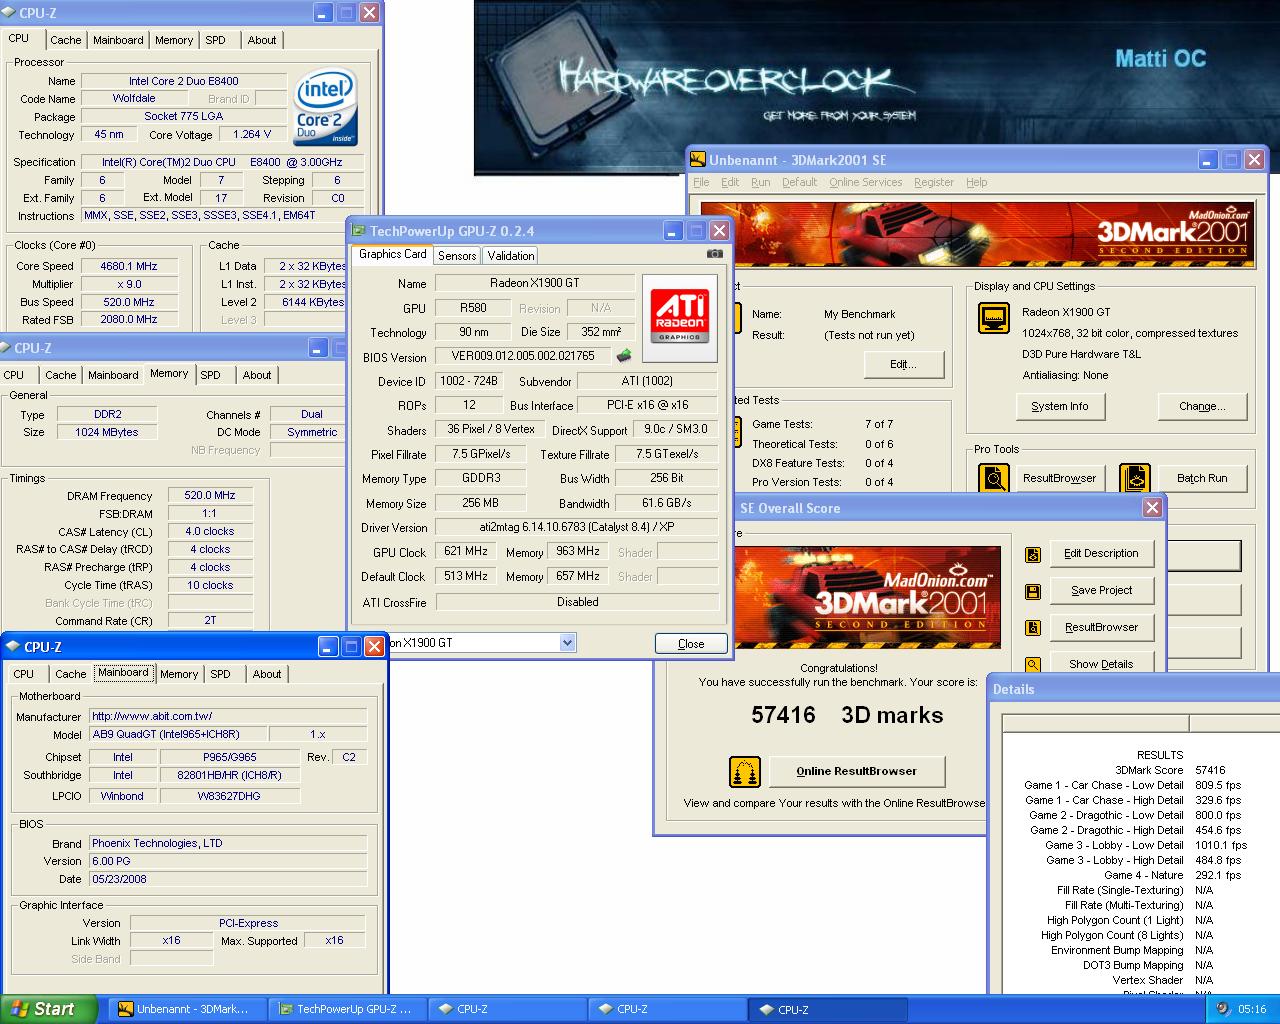
Task: Click Memory tab in middle CPU-Z window
Action: tap(169, 373)
